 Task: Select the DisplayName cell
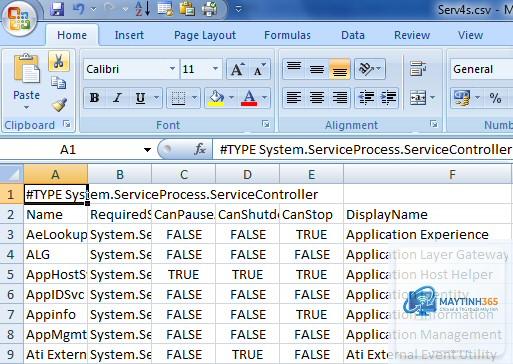point(427,214)
